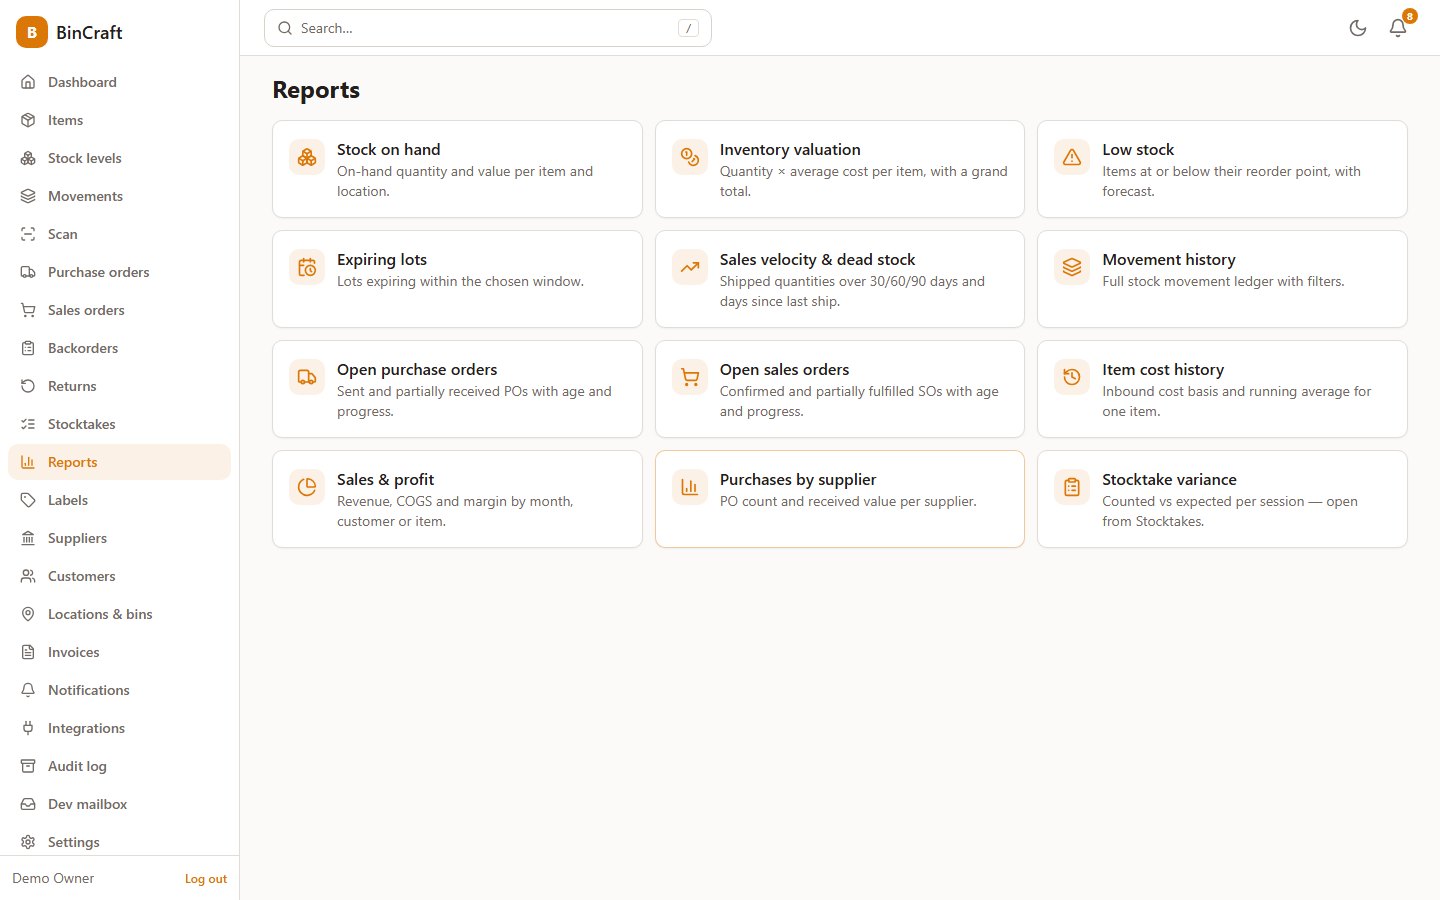This screenshot has width=1440, height=900.
Task: Click the Returns arrow icon in sidebar
Action: coord(28,386)
